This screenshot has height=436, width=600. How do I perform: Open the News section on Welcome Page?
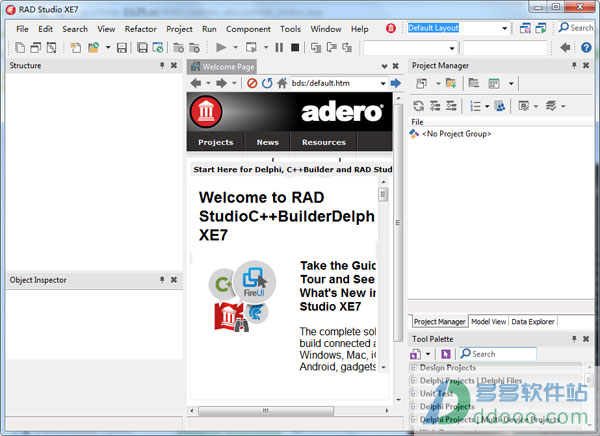tap(267, 142)
